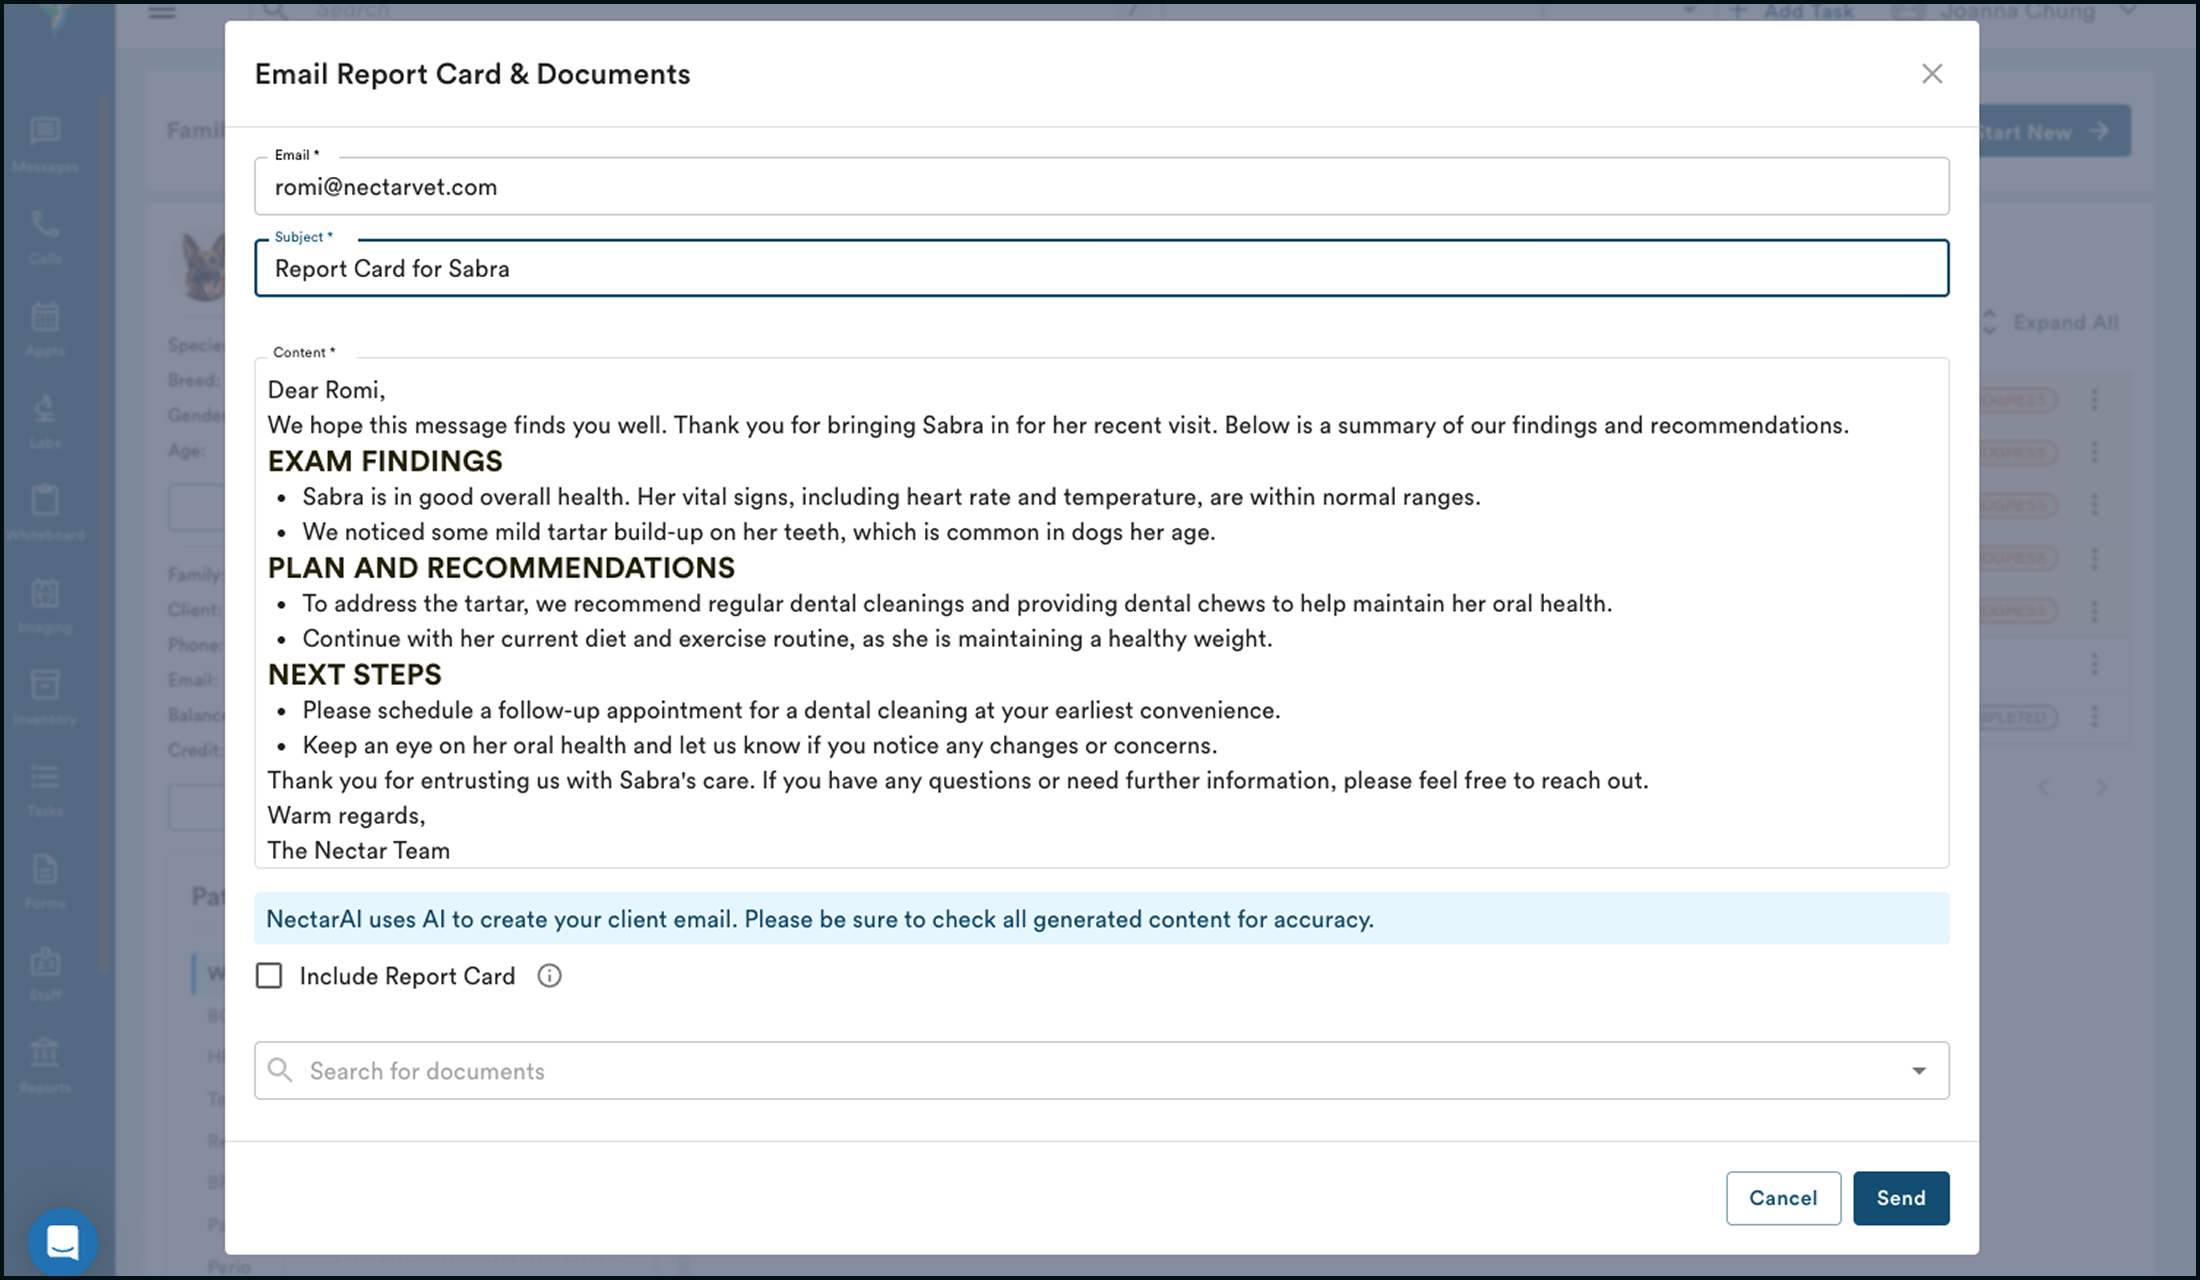This screenshot has height=1280, width=2200.
Task: Open the Intercom chat bubble icon
Action: (62, 1243)
